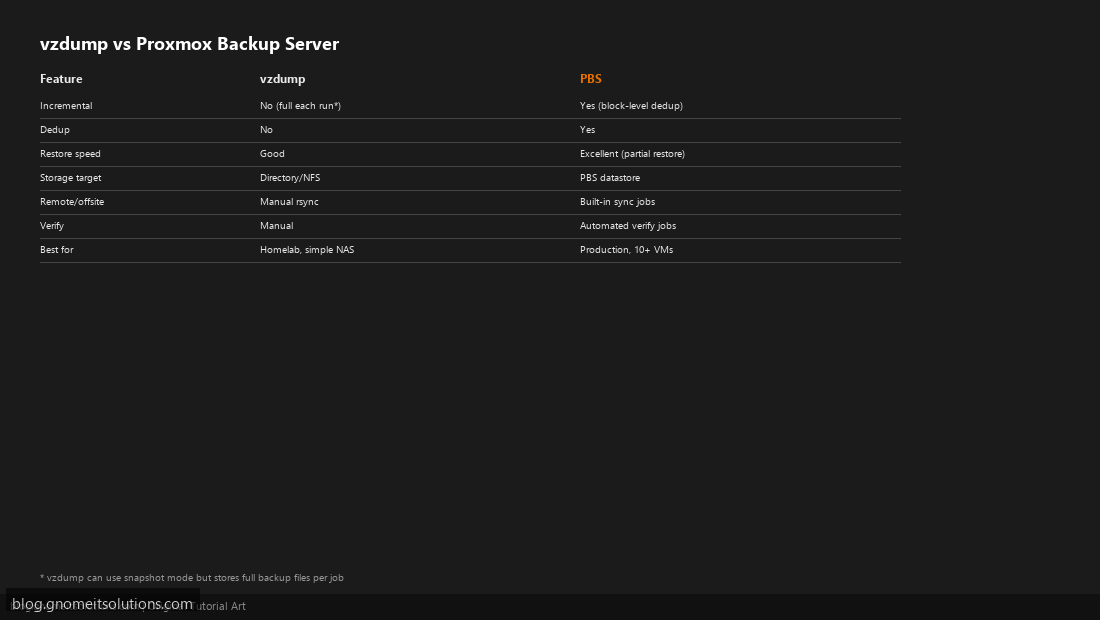Viewport: 1100px width, 620px height.
Task: Select the 'Restore speed' row label
Action: tap(70, 154)
